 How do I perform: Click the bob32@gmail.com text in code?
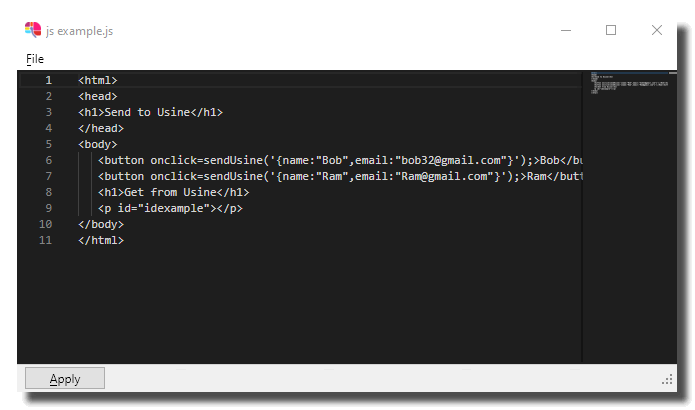pos(451,160)
